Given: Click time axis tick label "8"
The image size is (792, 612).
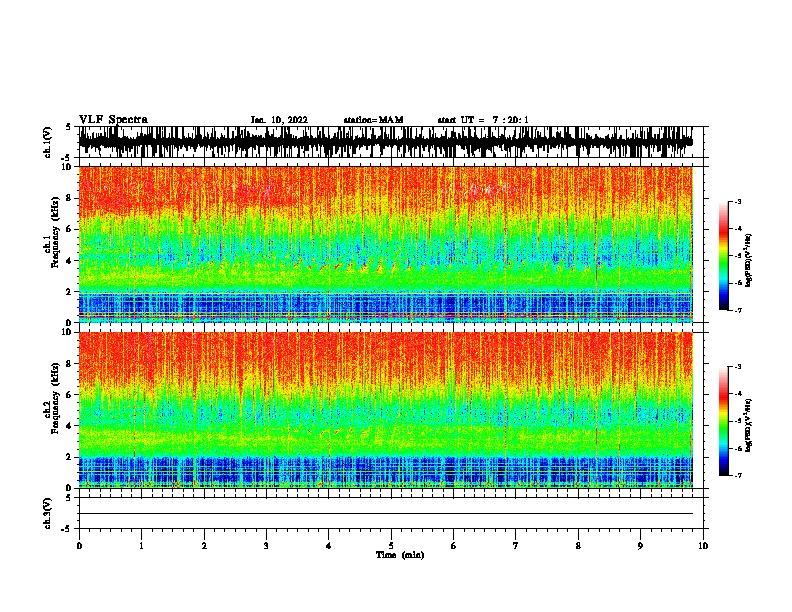Looking at the screenshot, I should click(578, 545).
